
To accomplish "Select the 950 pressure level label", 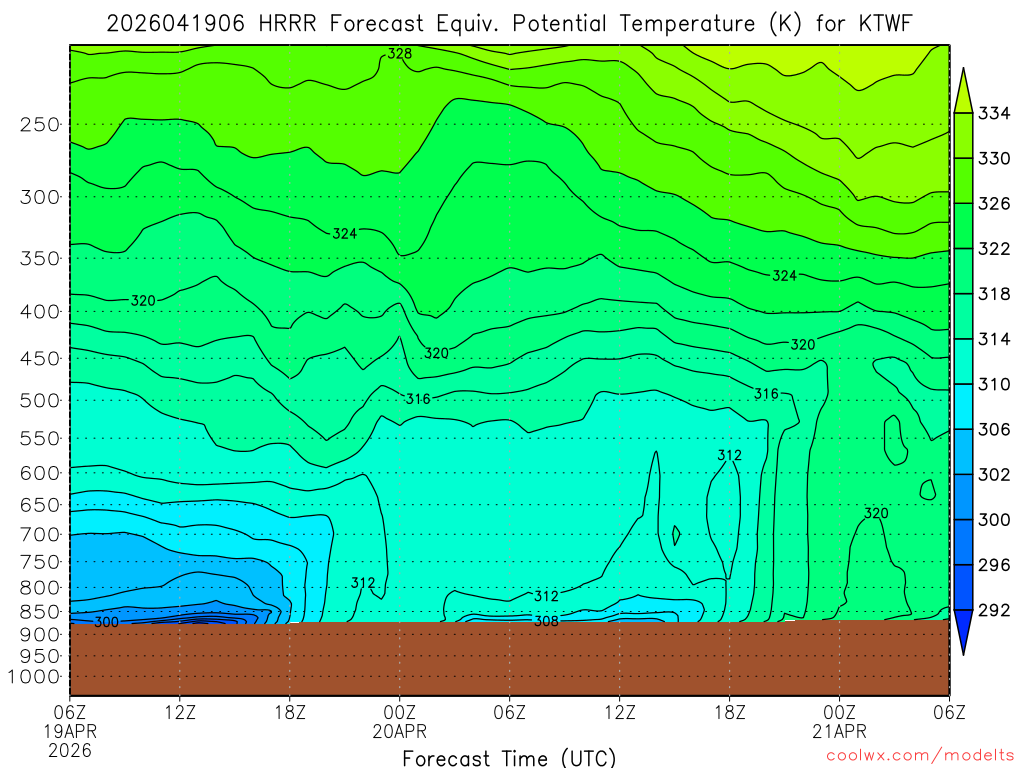I will [x=40, y=656].
